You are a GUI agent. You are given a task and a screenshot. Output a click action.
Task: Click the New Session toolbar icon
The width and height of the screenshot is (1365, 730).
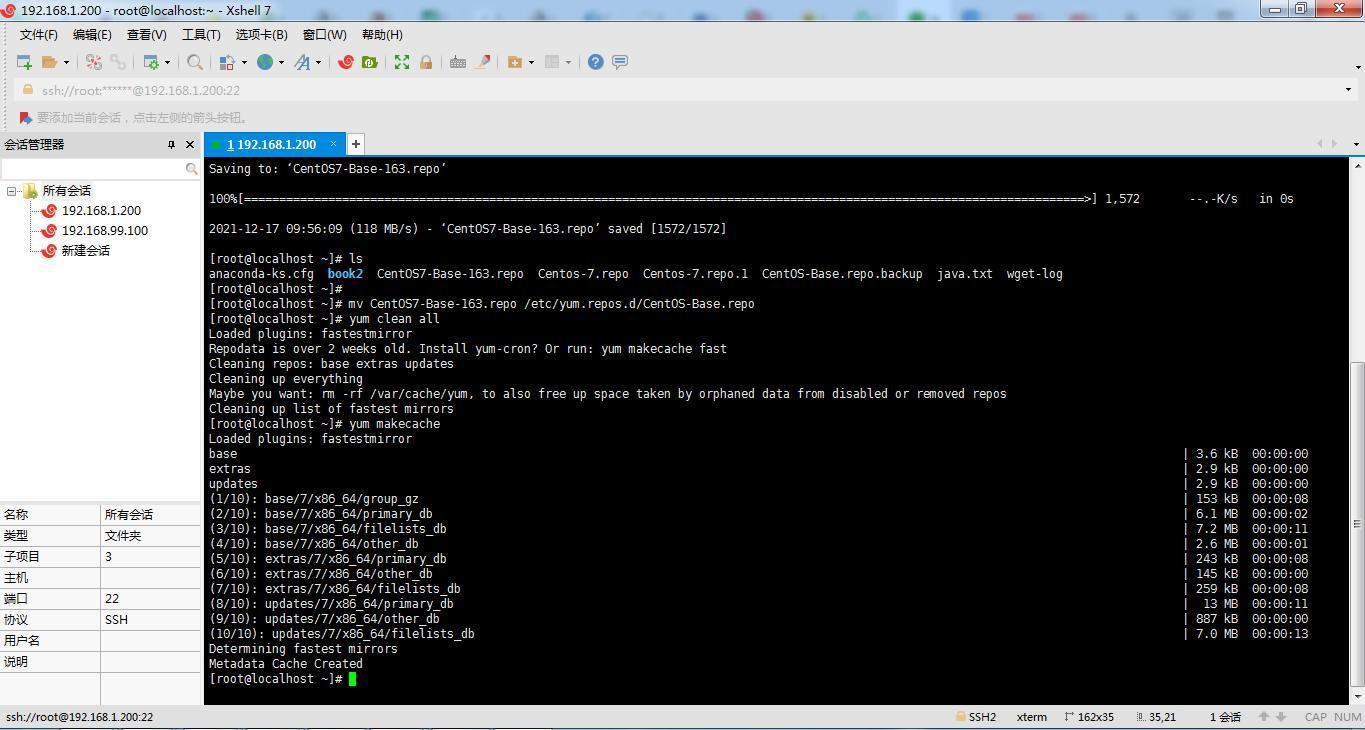tap(24, 62)
